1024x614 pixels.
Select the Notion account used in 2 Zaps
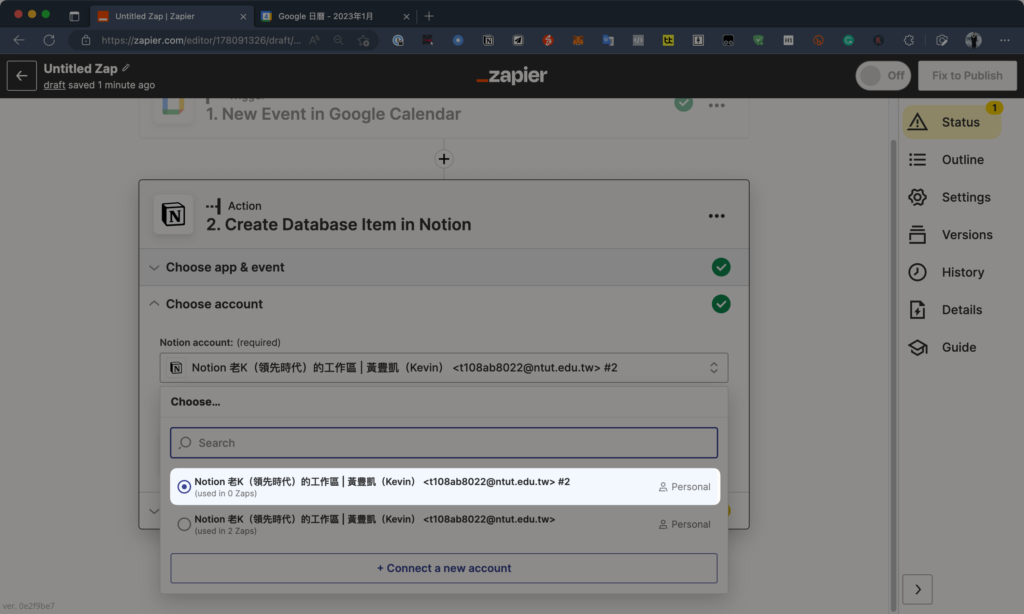click(x=445, y=524)
